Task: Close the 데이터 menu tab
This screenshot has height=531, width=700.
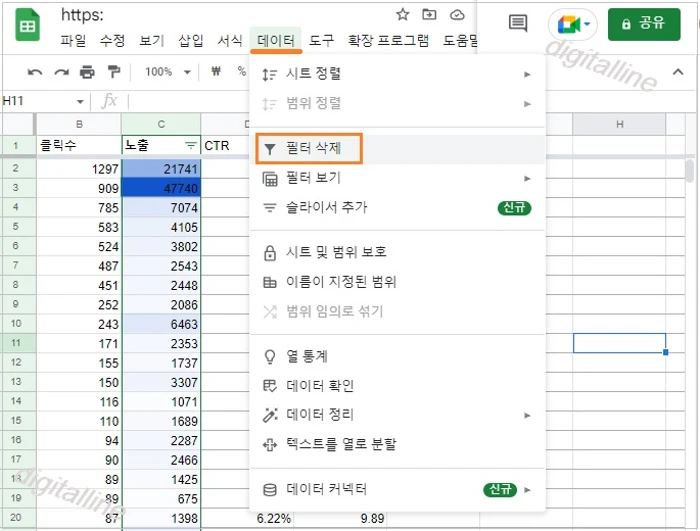Action: [276, 41]
